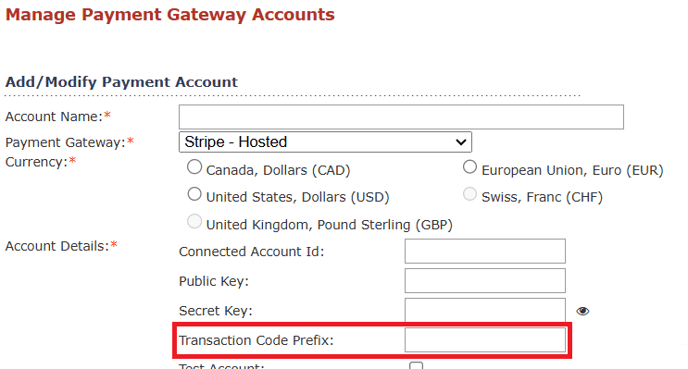Viewport: 688px width, 369px height.
Task: Click inside the Secret Key field
Action: tap(485, 310)
